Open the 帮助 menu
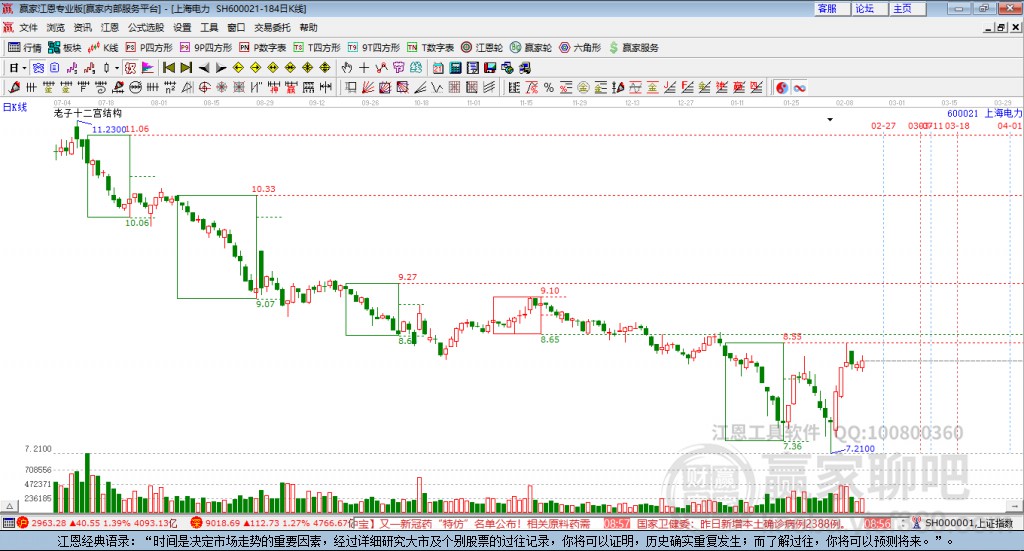This screenshot has height=551, width=1024. 308,27
